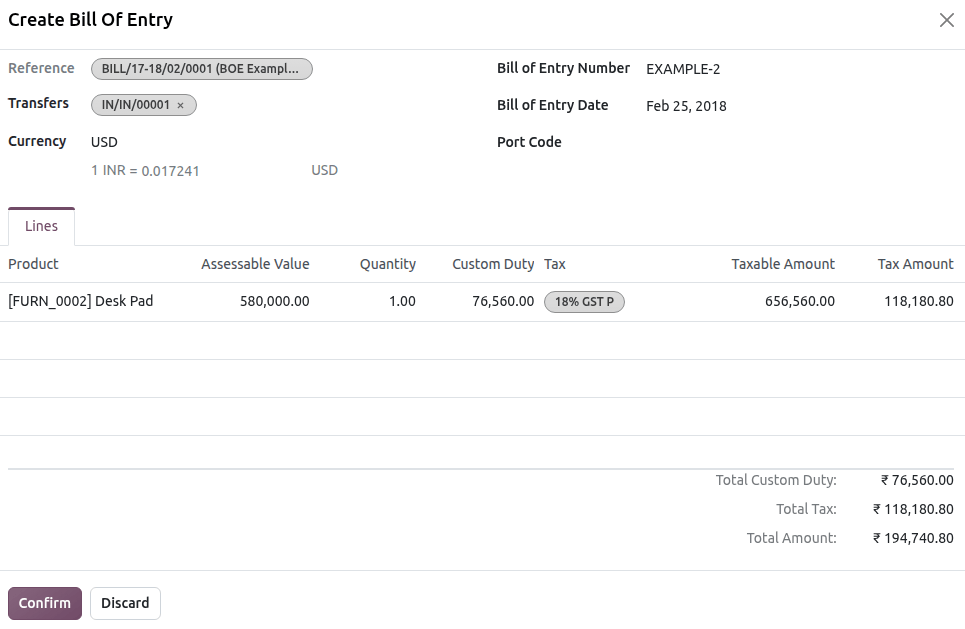Sort by Quantity column header
This screenshot has width=965, height=629.
coord(388,264)
